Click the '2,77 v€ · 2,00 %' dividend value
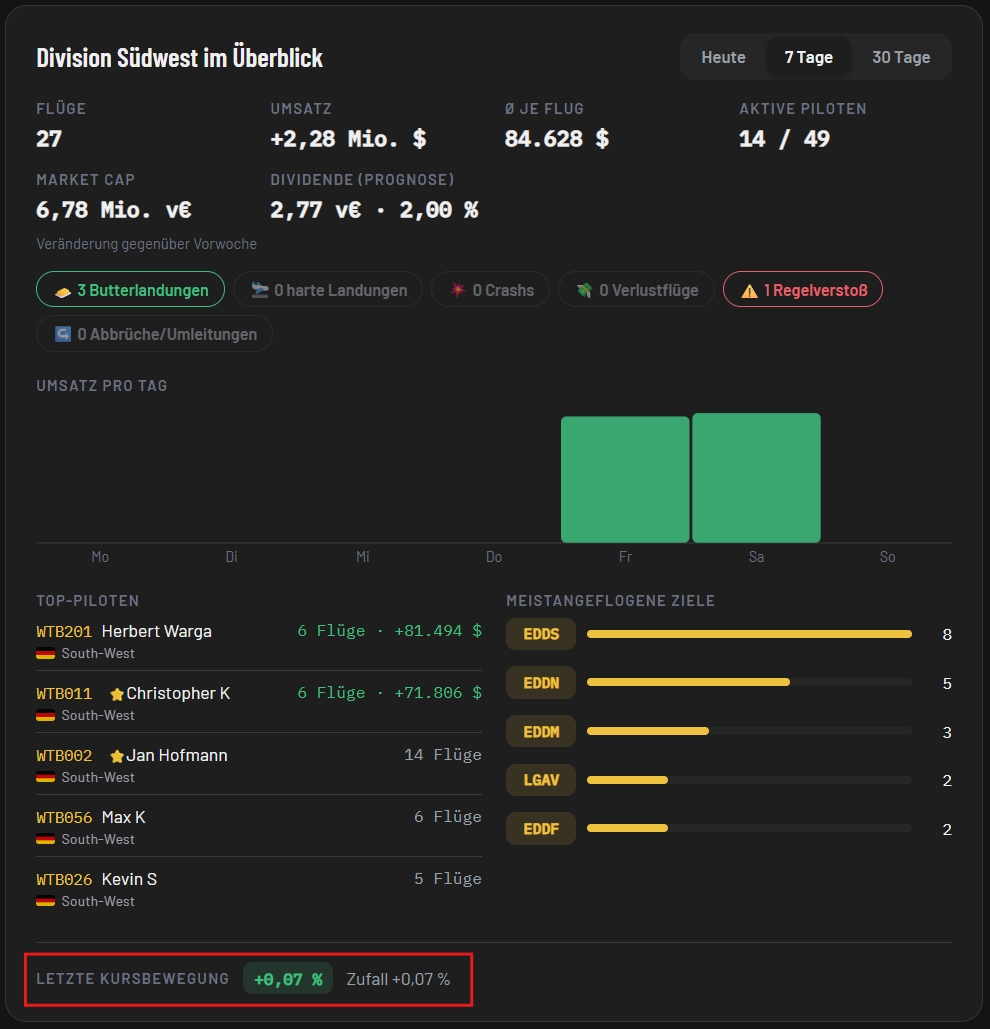990x1029 pixels. (375, 210)
